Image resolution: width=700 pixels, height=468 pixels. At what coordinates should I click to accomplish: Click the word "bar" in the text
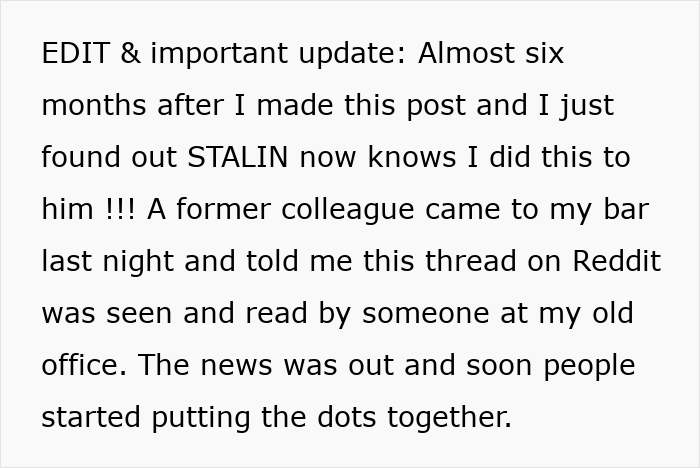pos(627,209)
